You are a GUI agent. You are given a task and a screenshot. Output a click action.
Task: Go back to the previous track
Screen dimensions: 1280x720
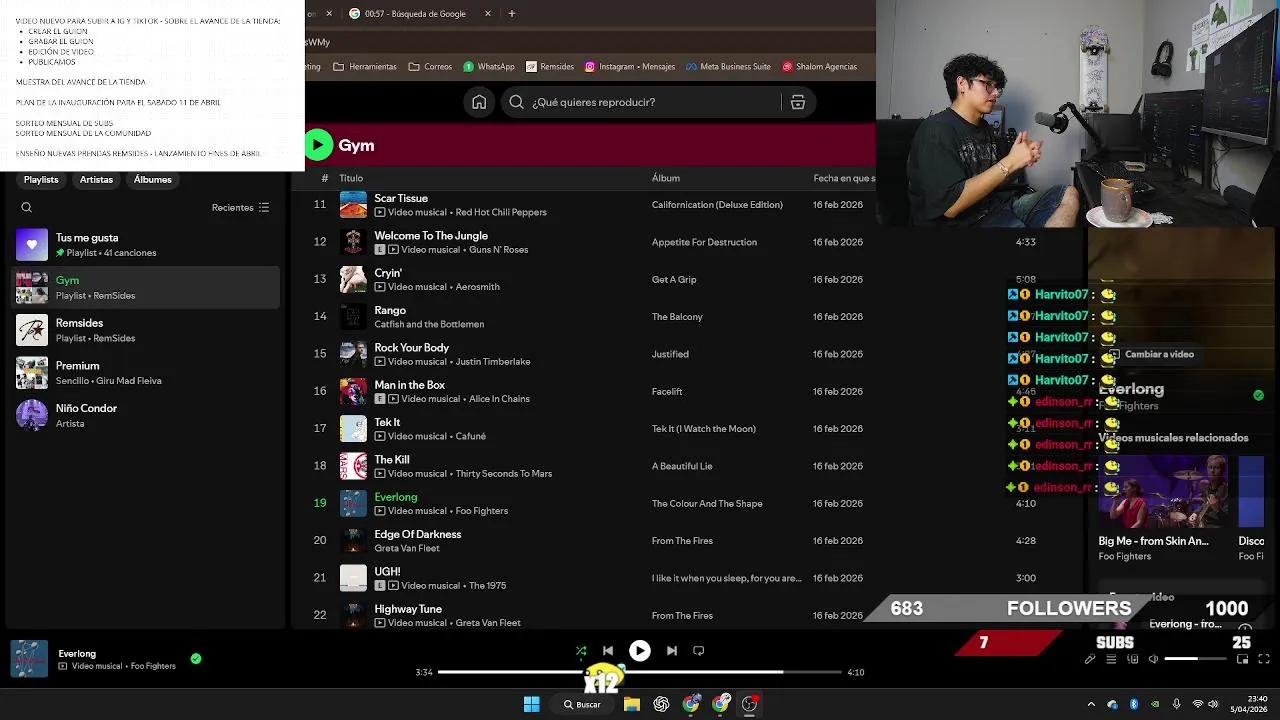click(x=608, y=651)
